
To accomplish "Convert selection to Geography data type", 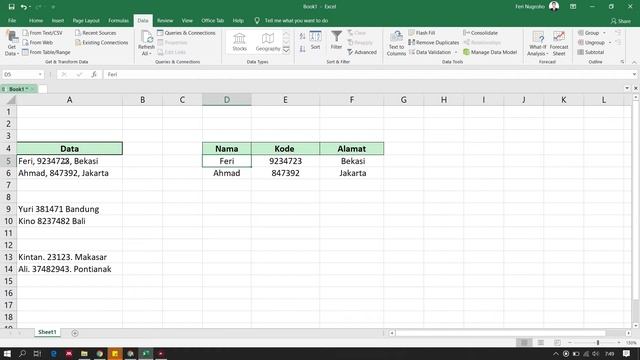I will (268, 42).
